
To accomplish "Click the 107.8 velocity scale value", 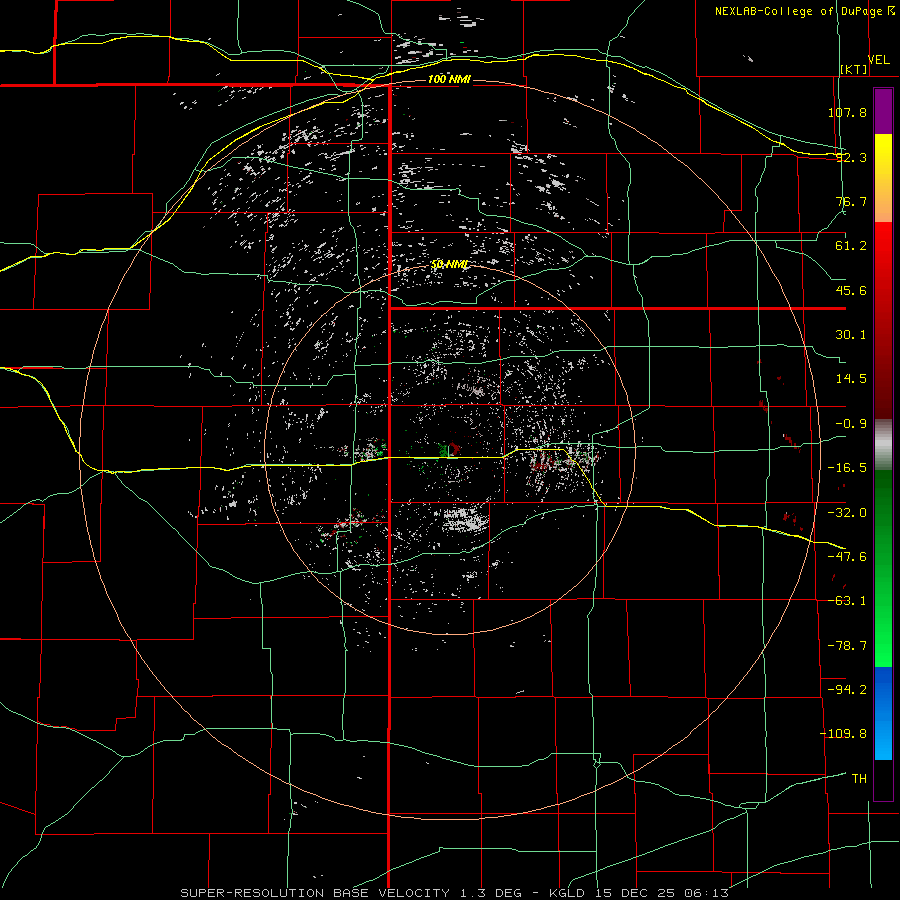I will [x=847, y=112].
